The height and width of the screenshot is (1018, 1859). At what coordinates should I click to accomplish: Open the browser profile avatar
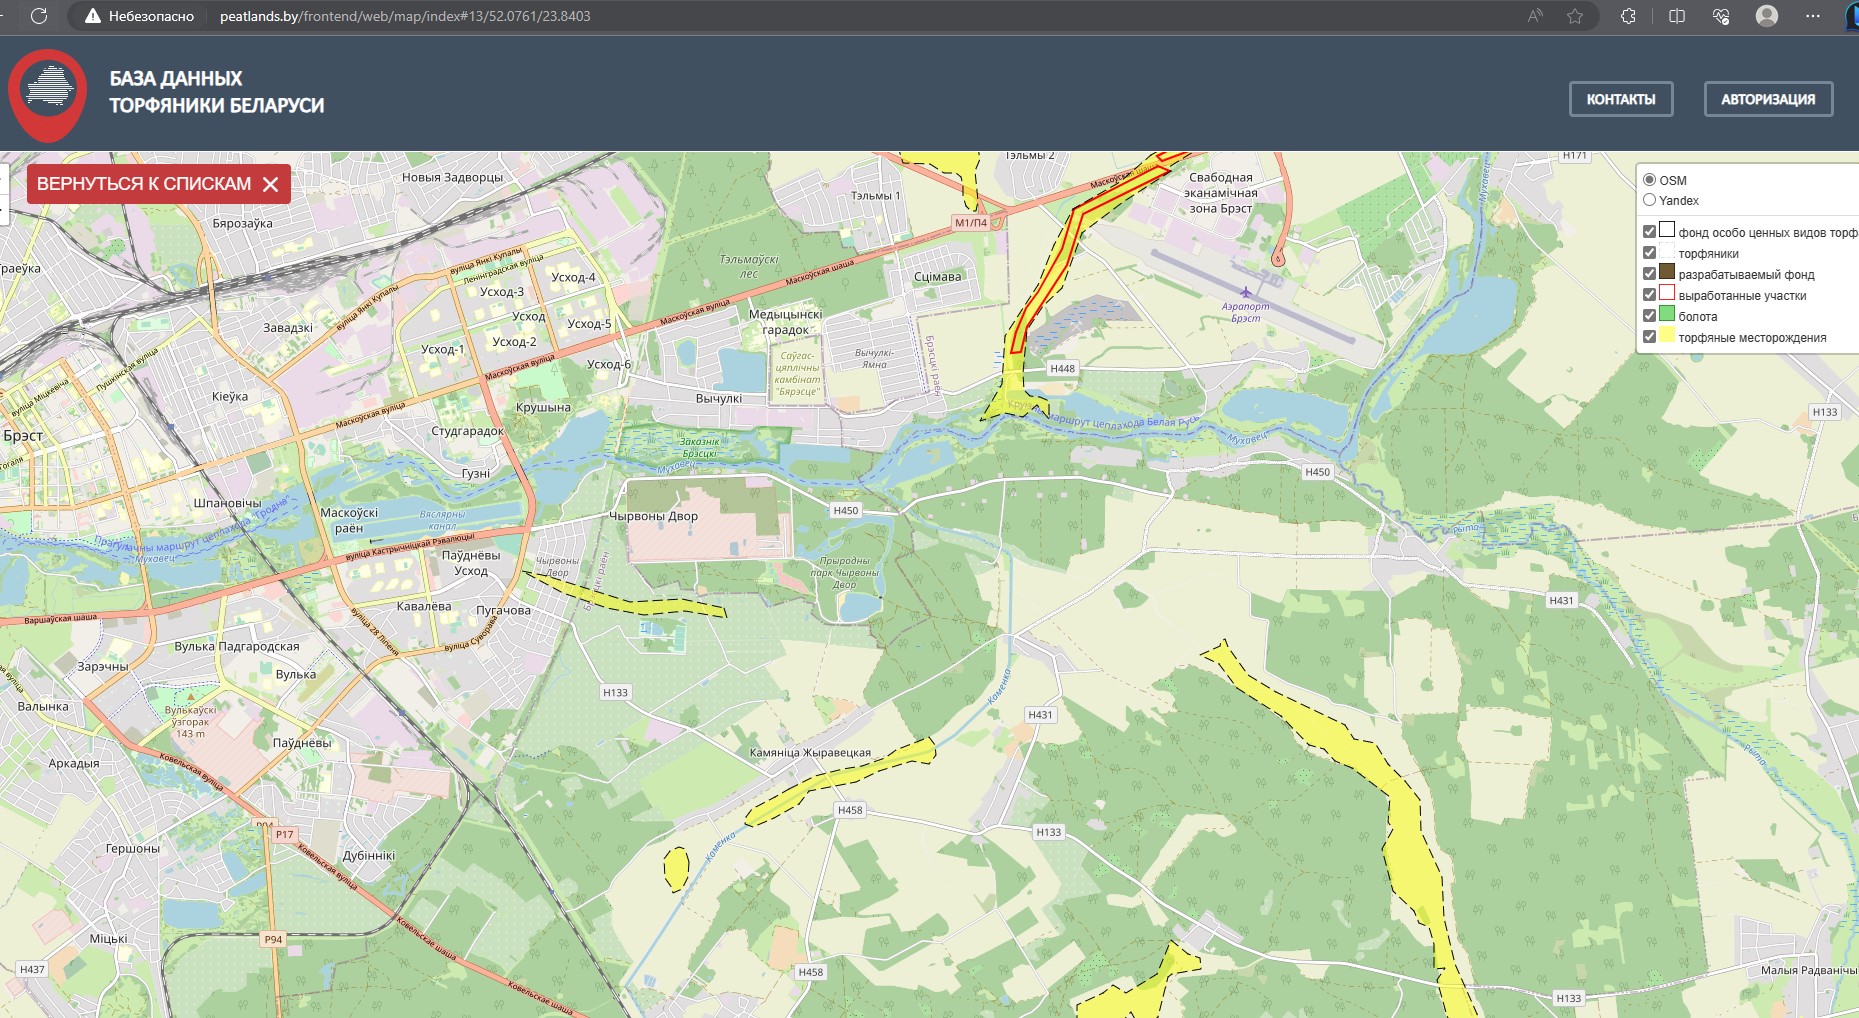(1767, 16)
